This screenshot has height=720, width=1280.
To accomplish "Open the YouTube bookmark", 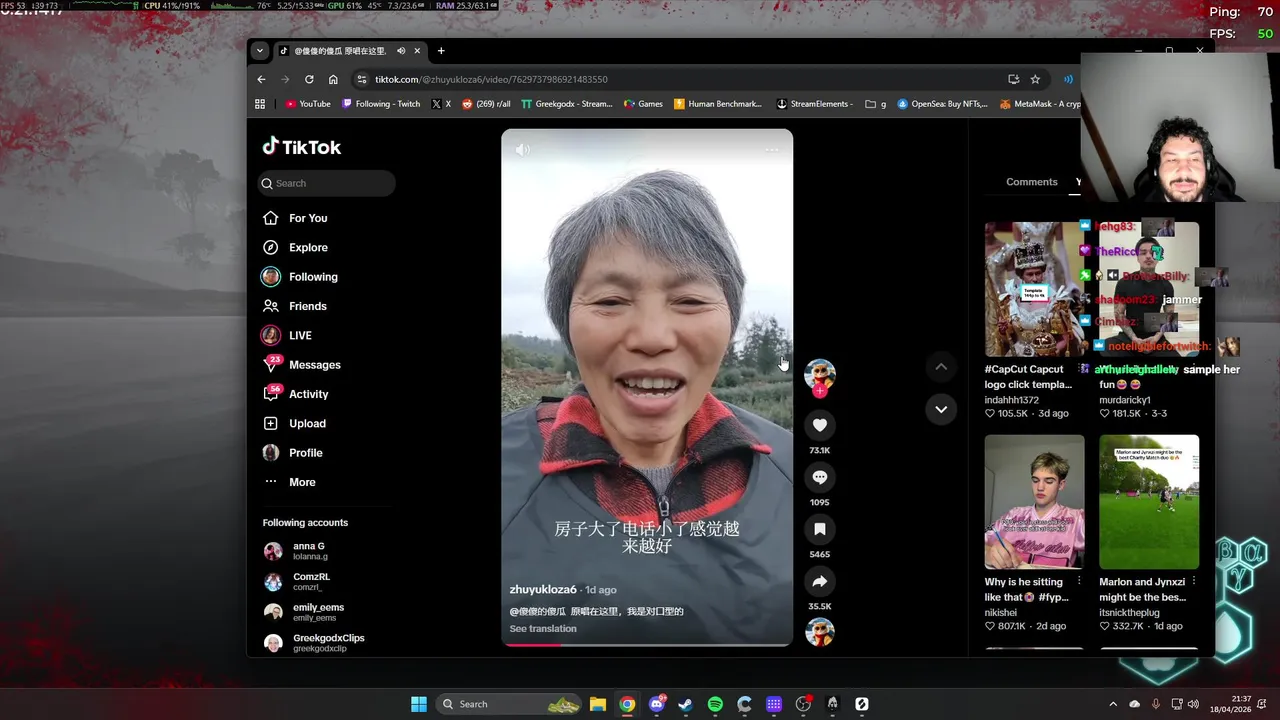I will (x=308, y=104).
